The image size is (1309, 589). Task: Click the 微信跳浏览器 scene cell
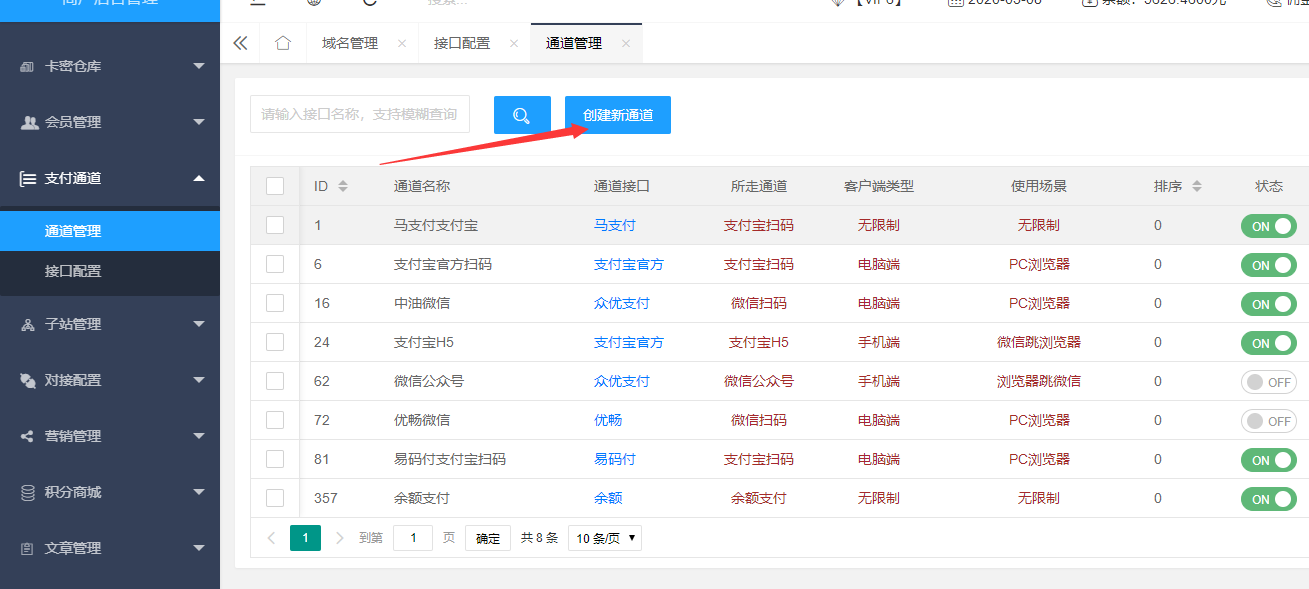coord(1039,342)
